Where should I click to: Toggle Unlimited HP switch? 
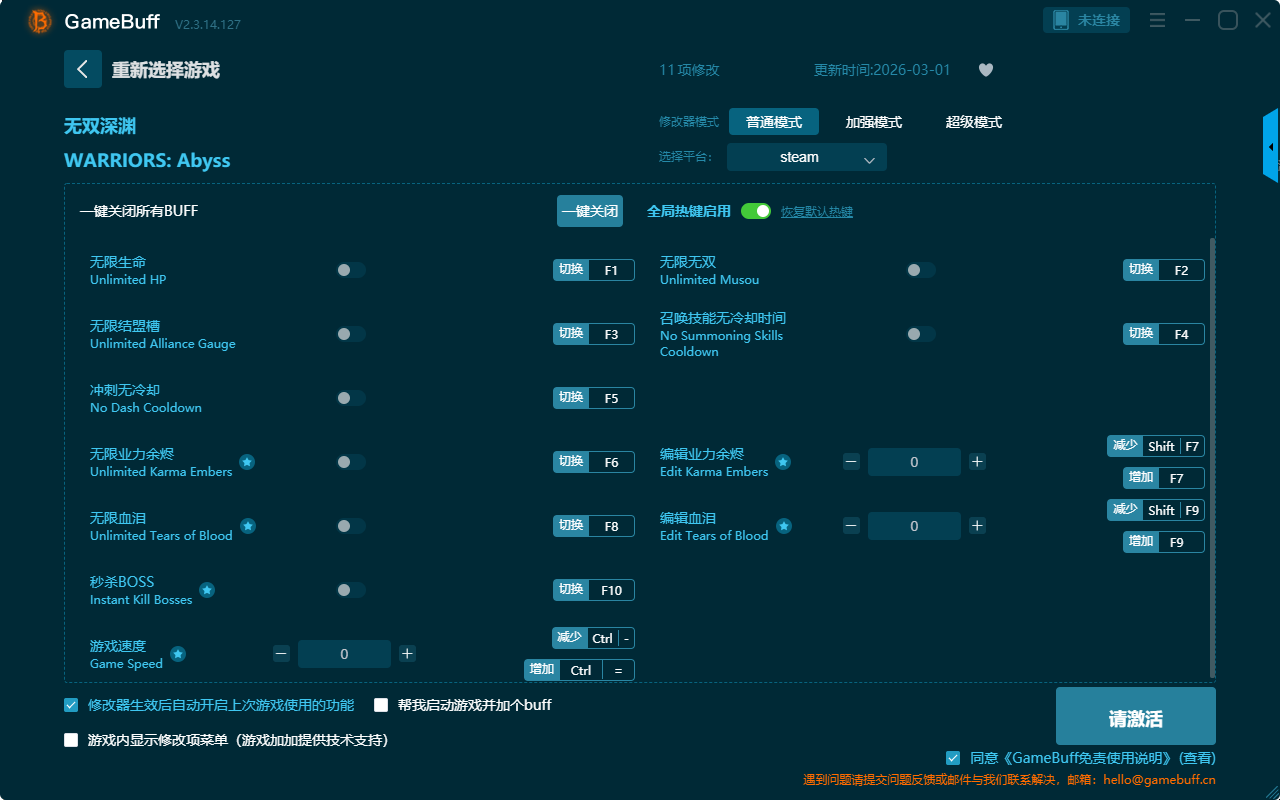[x=351, y=270]
